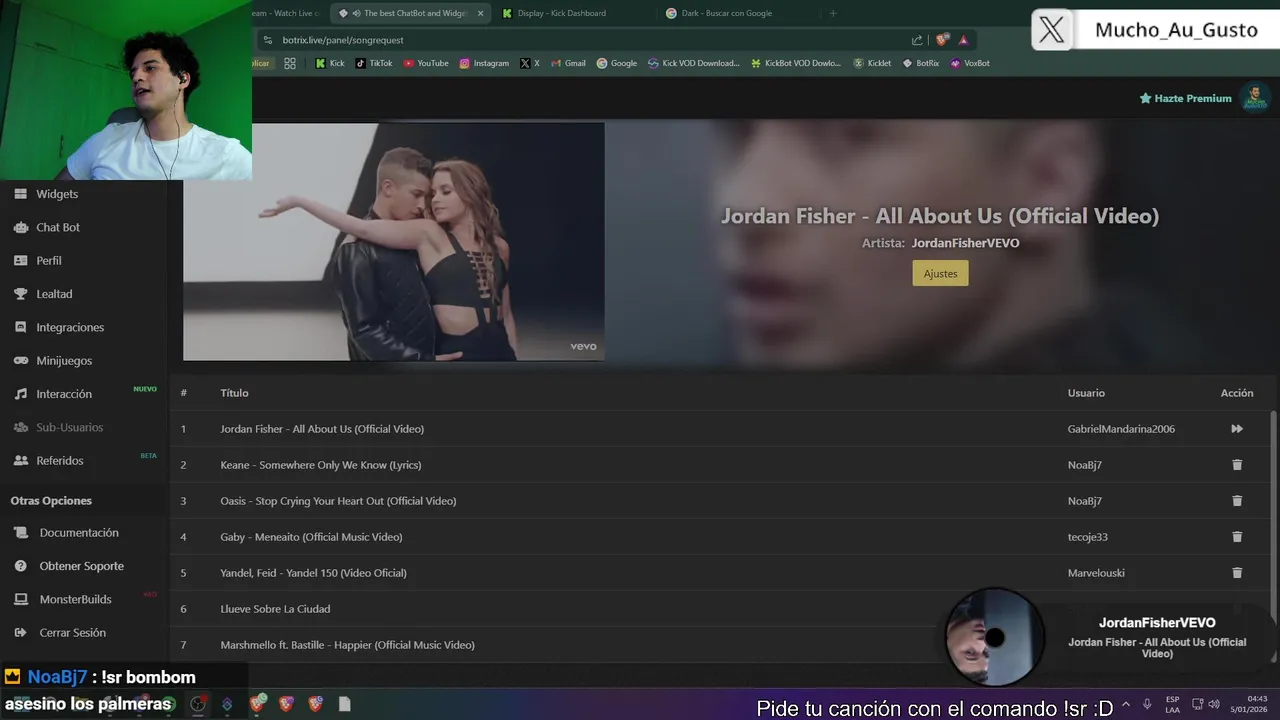The height and width of the screenshot is (720, 1280).
Task: Open the X bookmark
Action: point(530,63)
